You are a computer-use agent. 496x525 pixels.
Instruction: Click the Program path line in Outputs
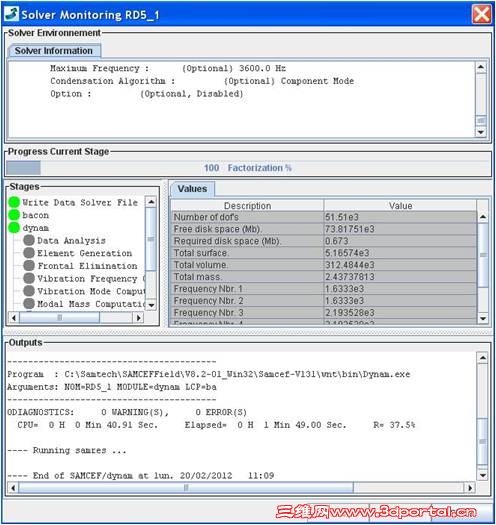pos(209,374)
